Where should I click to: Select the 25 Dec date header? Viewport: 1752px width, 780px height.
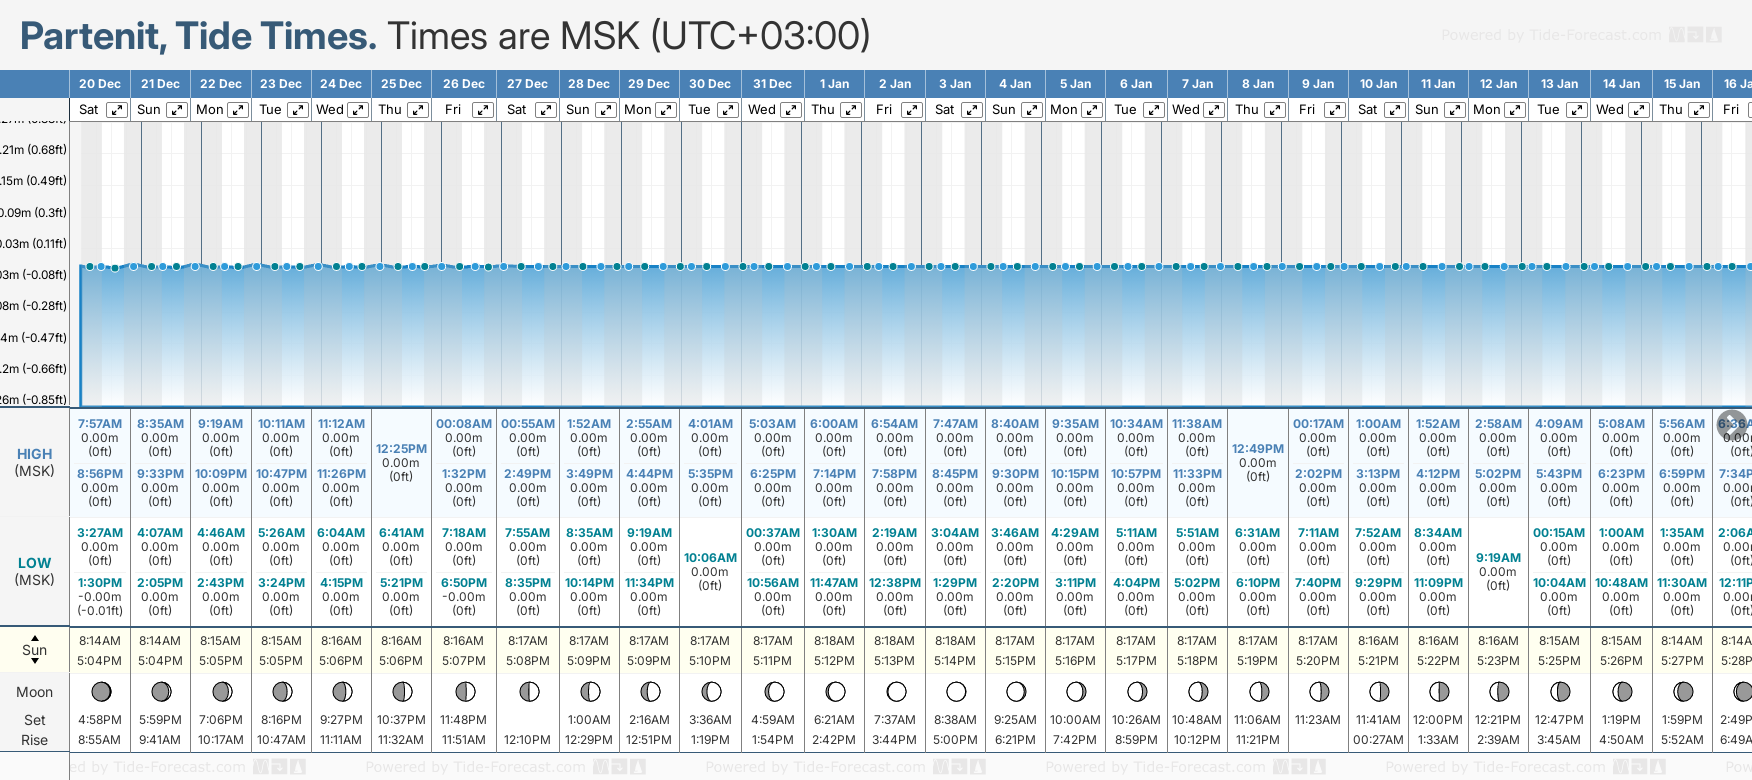401,84
